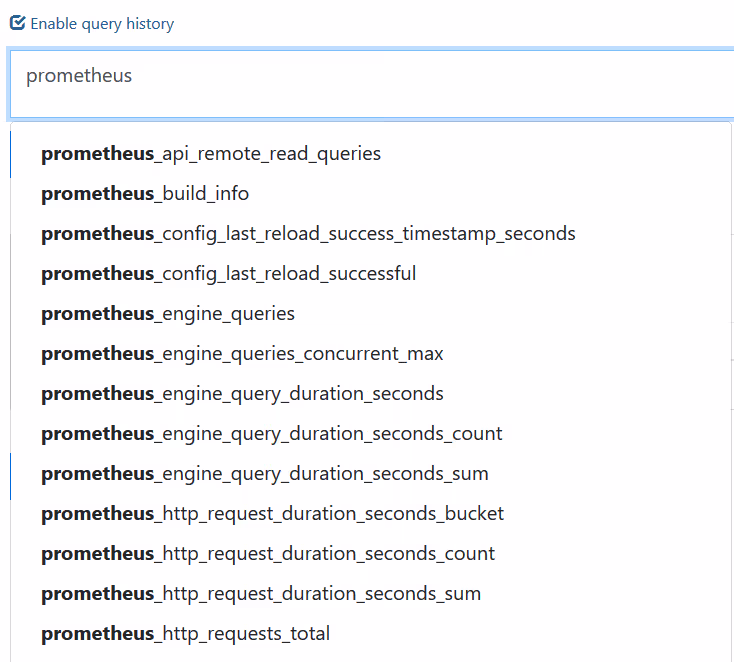The height and width of the screenshot is (662, 734).
Task: Select prometheus_http_requests_total suggestion
Action: [185, 634]
